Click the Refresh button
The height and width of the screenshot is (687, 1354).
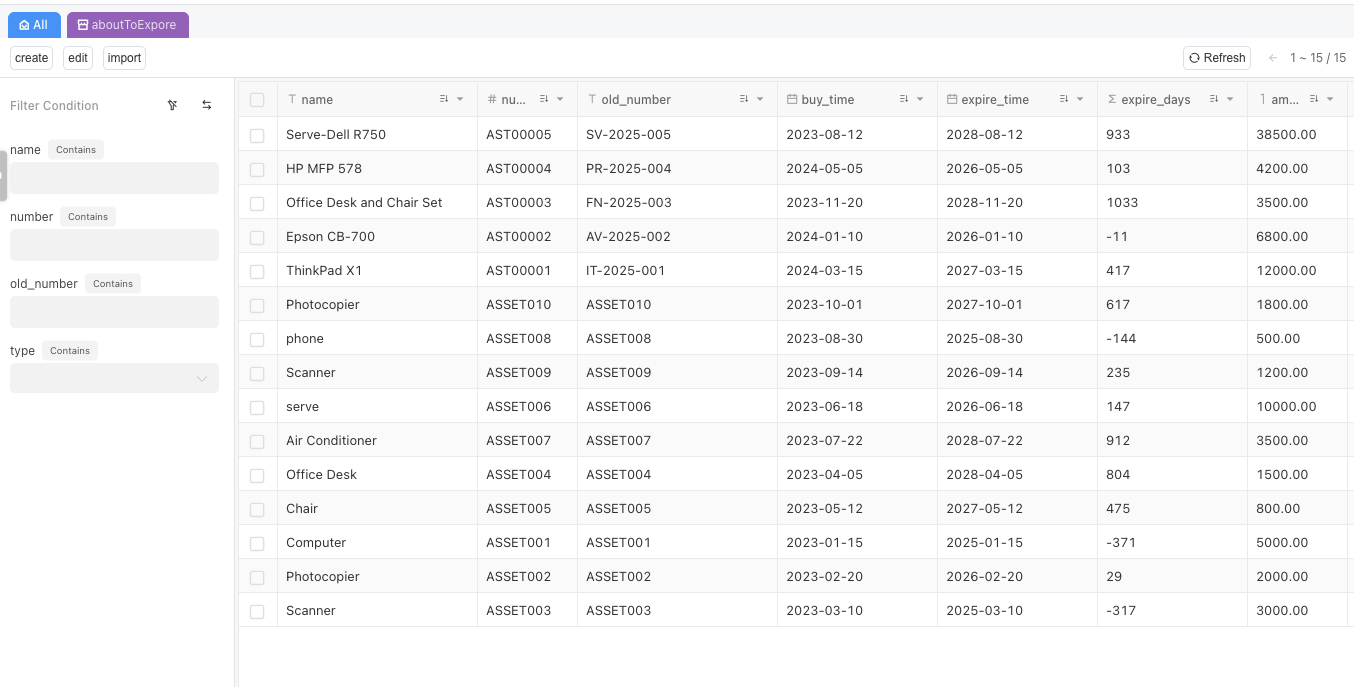[x=1216, y=58]
